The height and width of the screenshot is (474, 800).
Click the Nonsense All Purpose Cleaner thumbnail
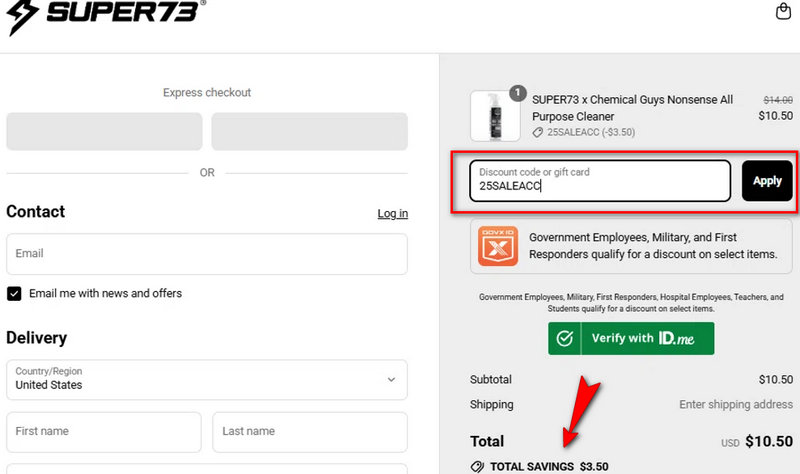pos(495,116)
